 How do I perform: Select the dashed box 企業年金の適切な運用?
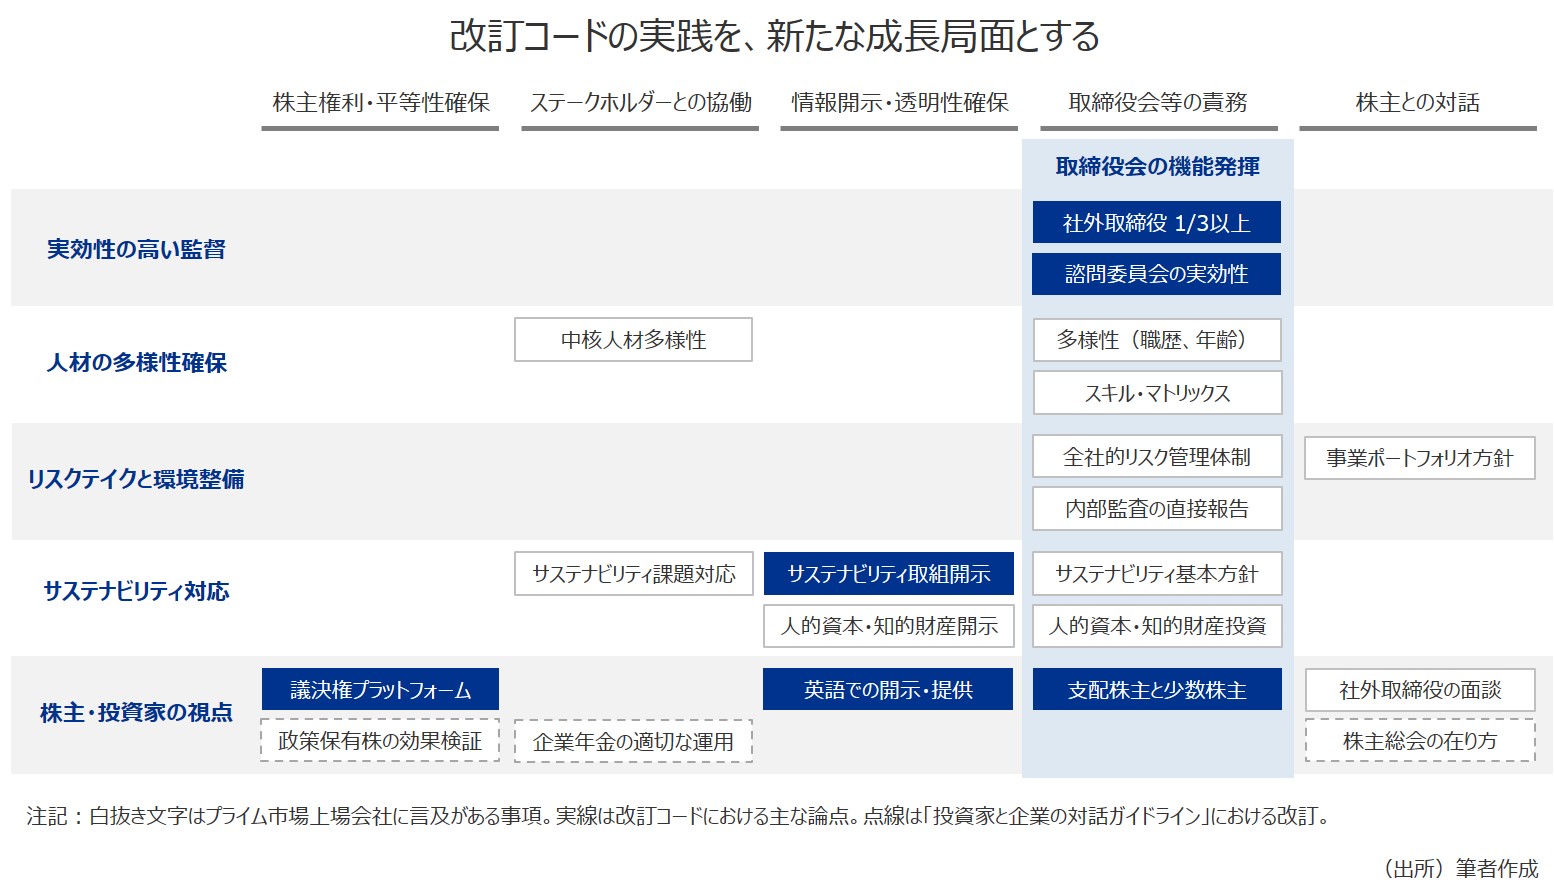(x=633, y=741)
